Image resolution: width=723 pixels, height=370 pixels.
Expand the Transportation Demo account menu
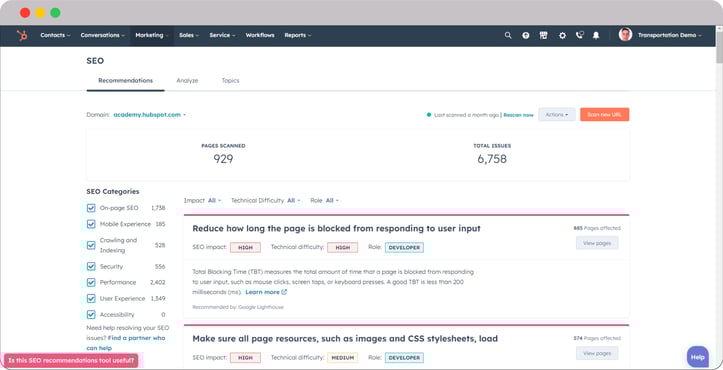click(670, 35)
